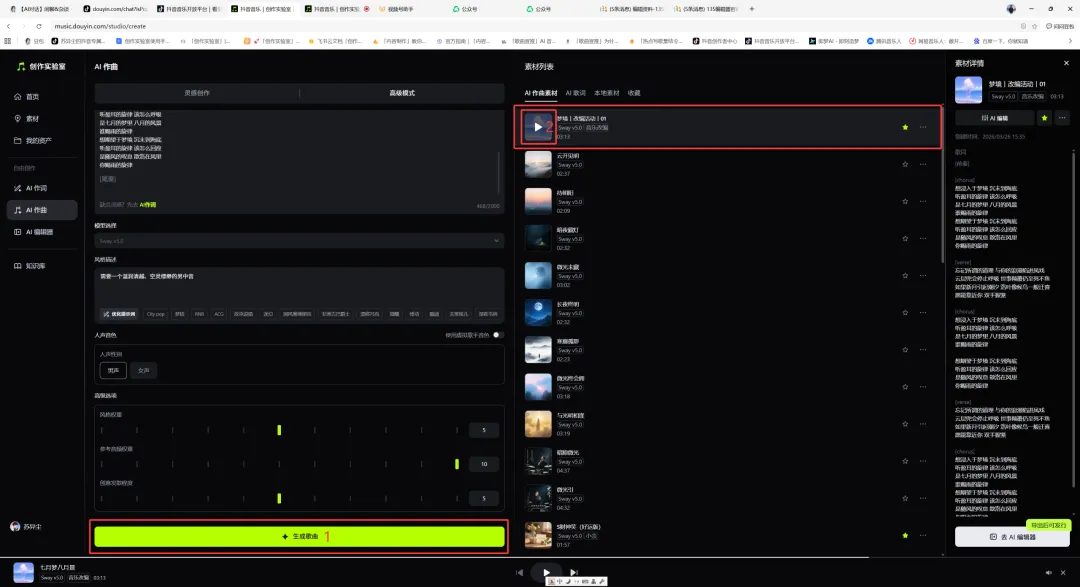This screenshot has height=587, width=1080.
Task: Open more menu in 素材详情 panel
Action: (1062, 118)
